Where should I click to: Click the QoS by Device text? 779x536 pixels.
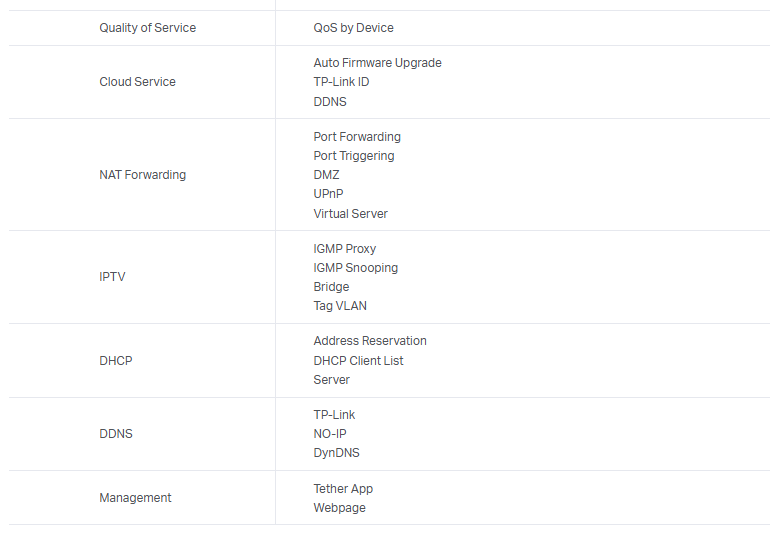tap(353, 28)
